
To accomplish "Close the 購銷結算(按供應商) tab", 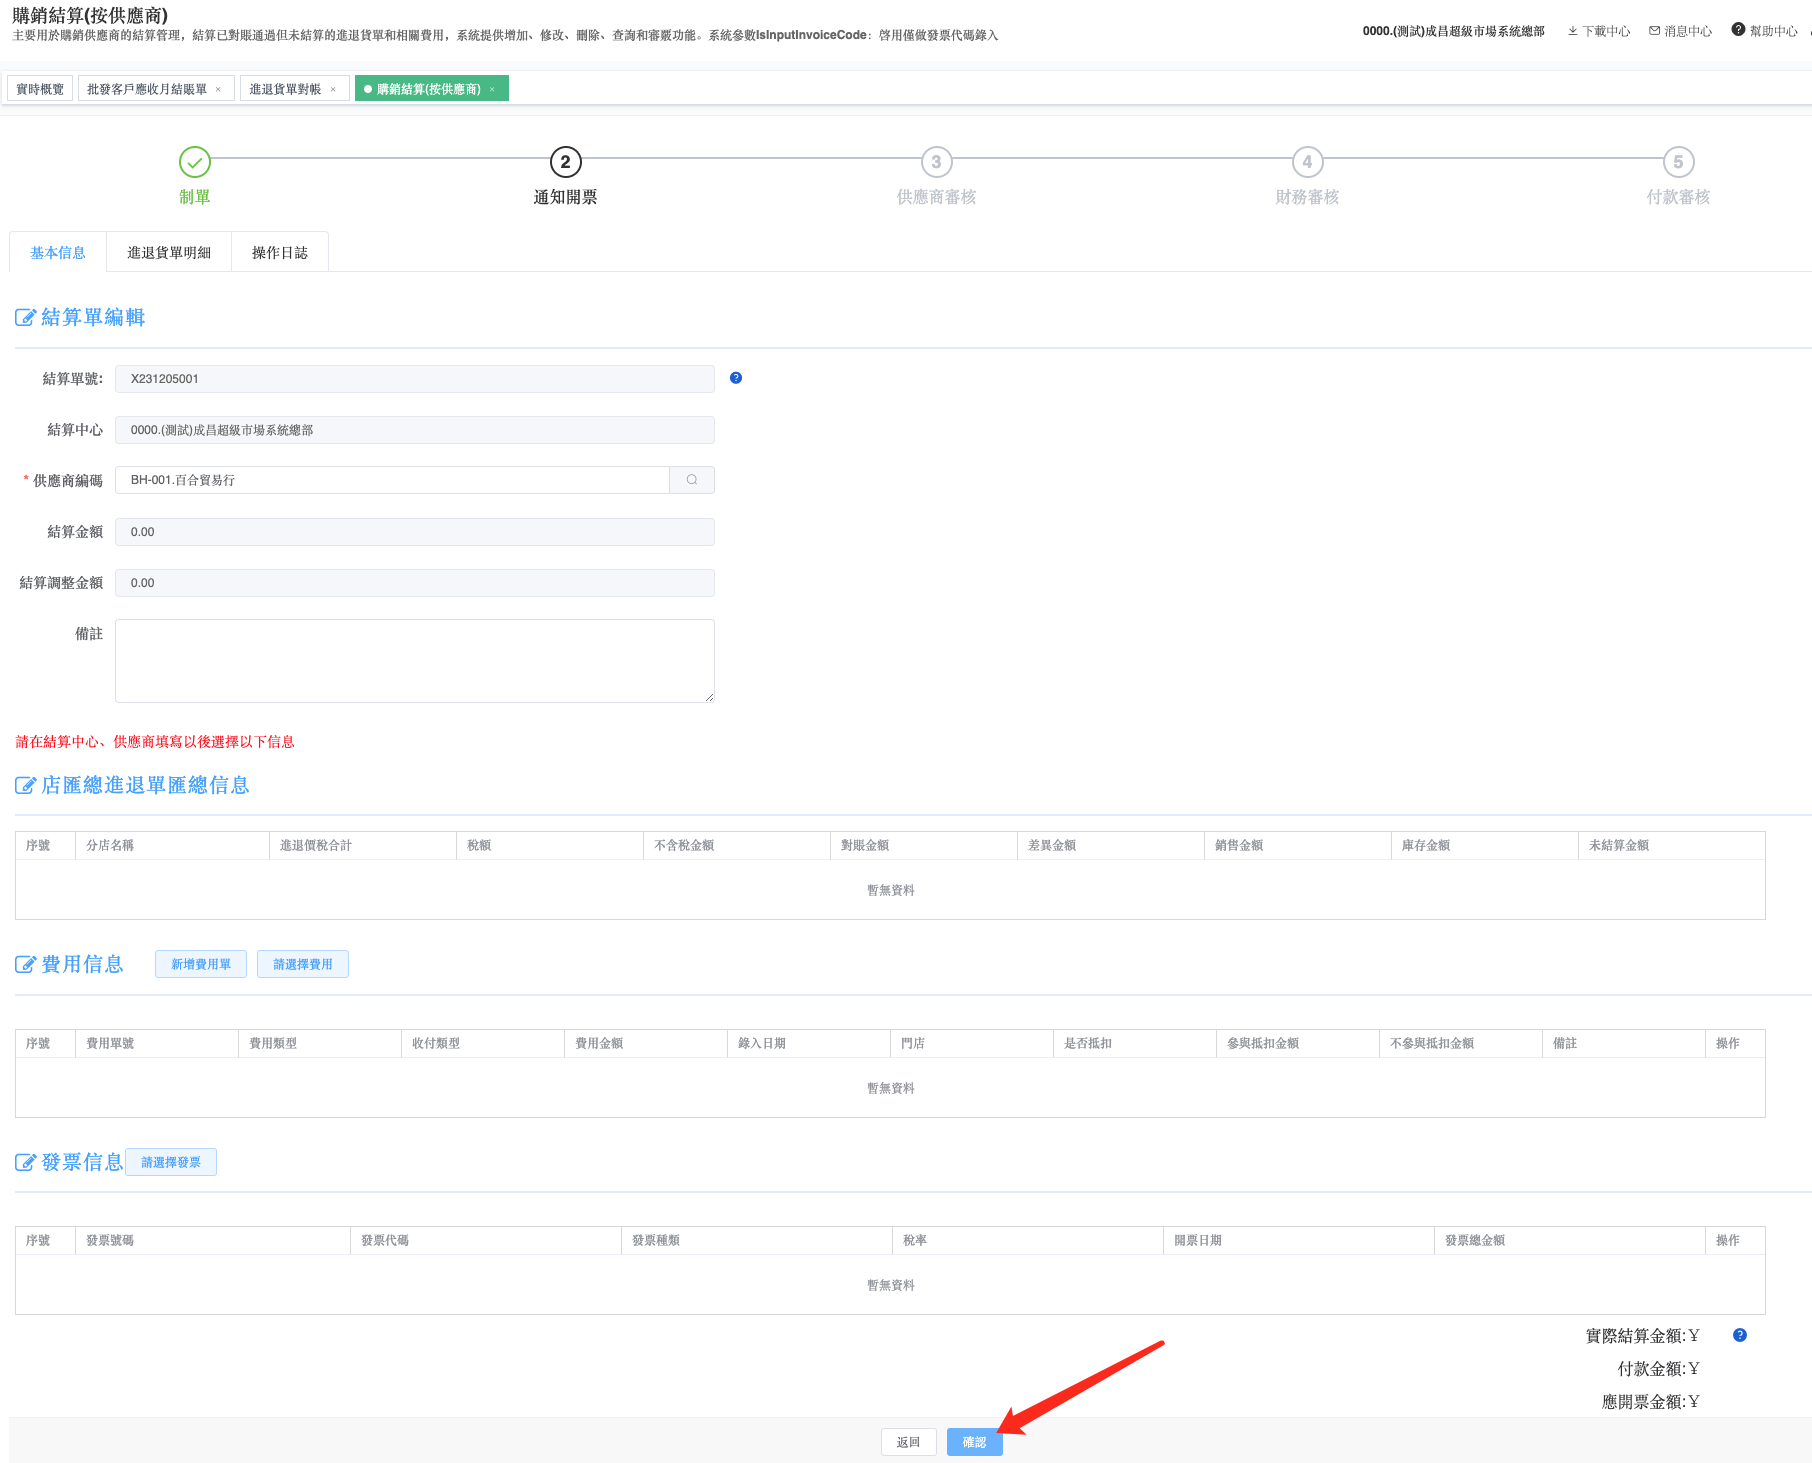I will tap(492, 89).
